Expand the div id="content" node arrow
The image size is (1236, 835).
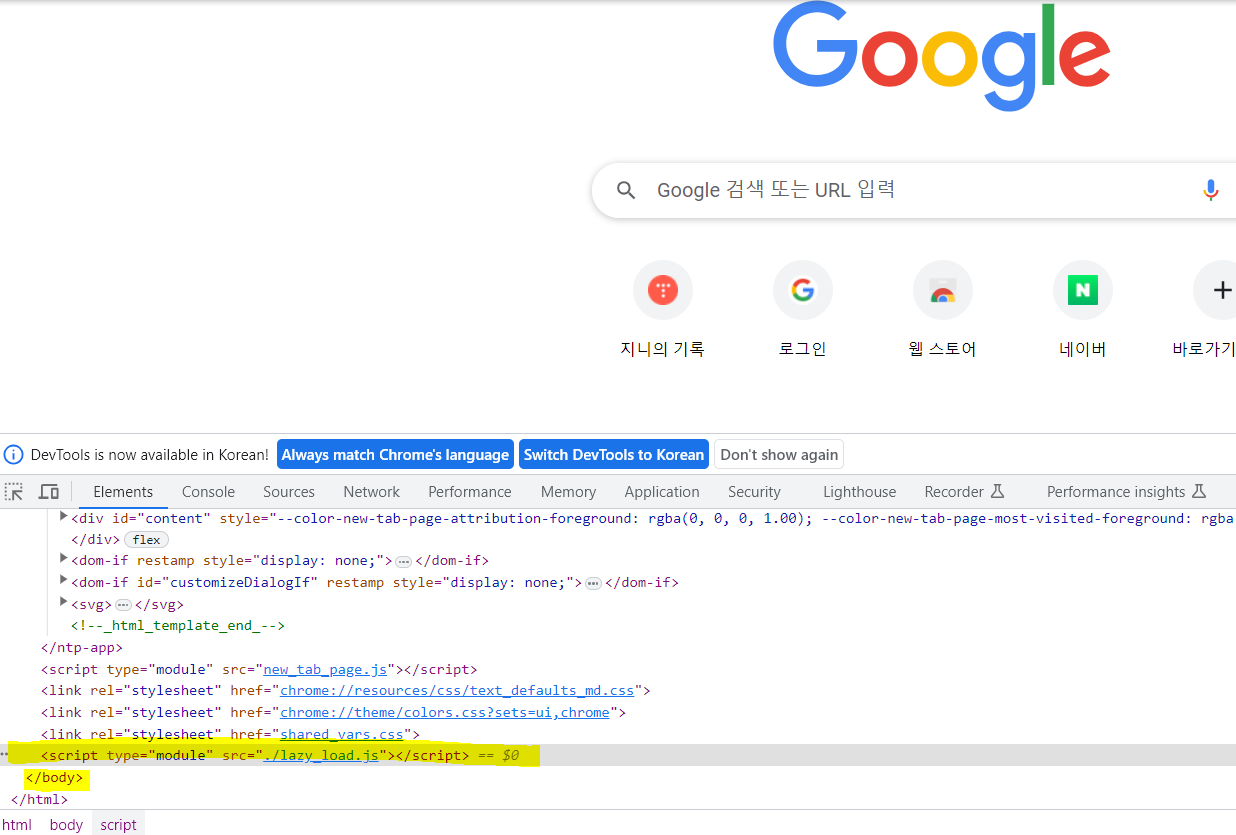pyautogui.click(x=64, y=517)
